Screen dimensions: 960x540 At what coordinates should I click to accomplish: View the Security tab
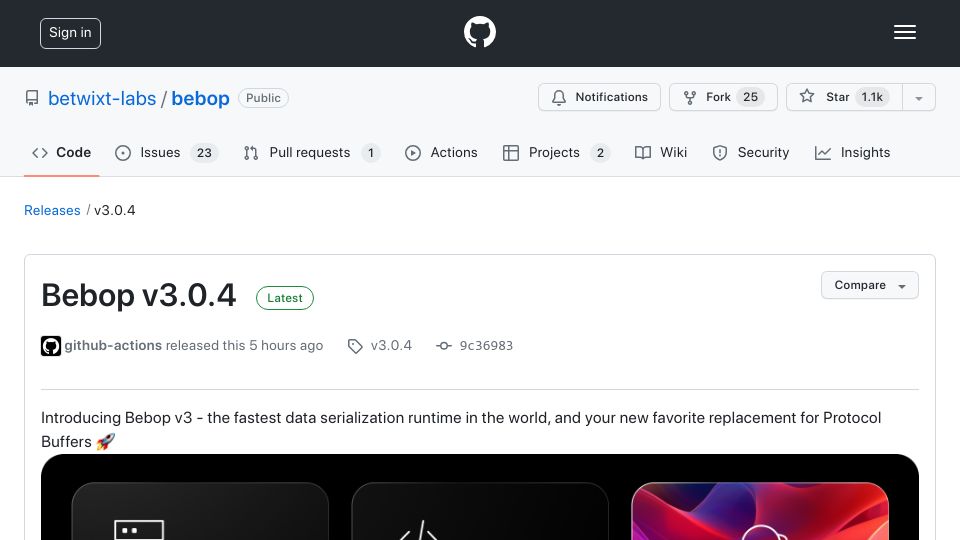click(751, 152)
